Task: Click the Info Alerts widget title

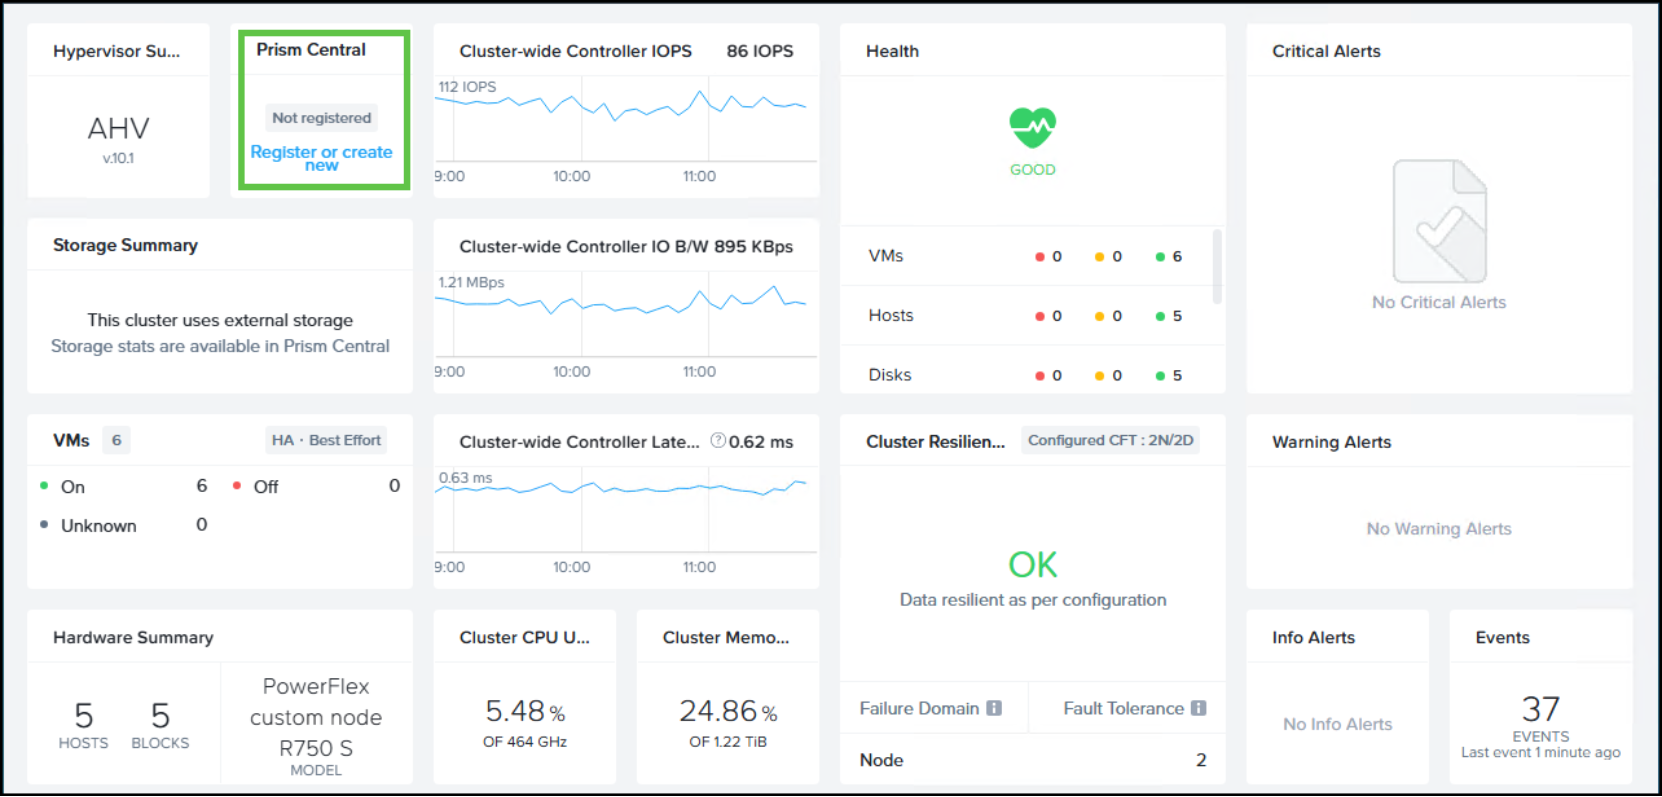Action: point(1313,638)
